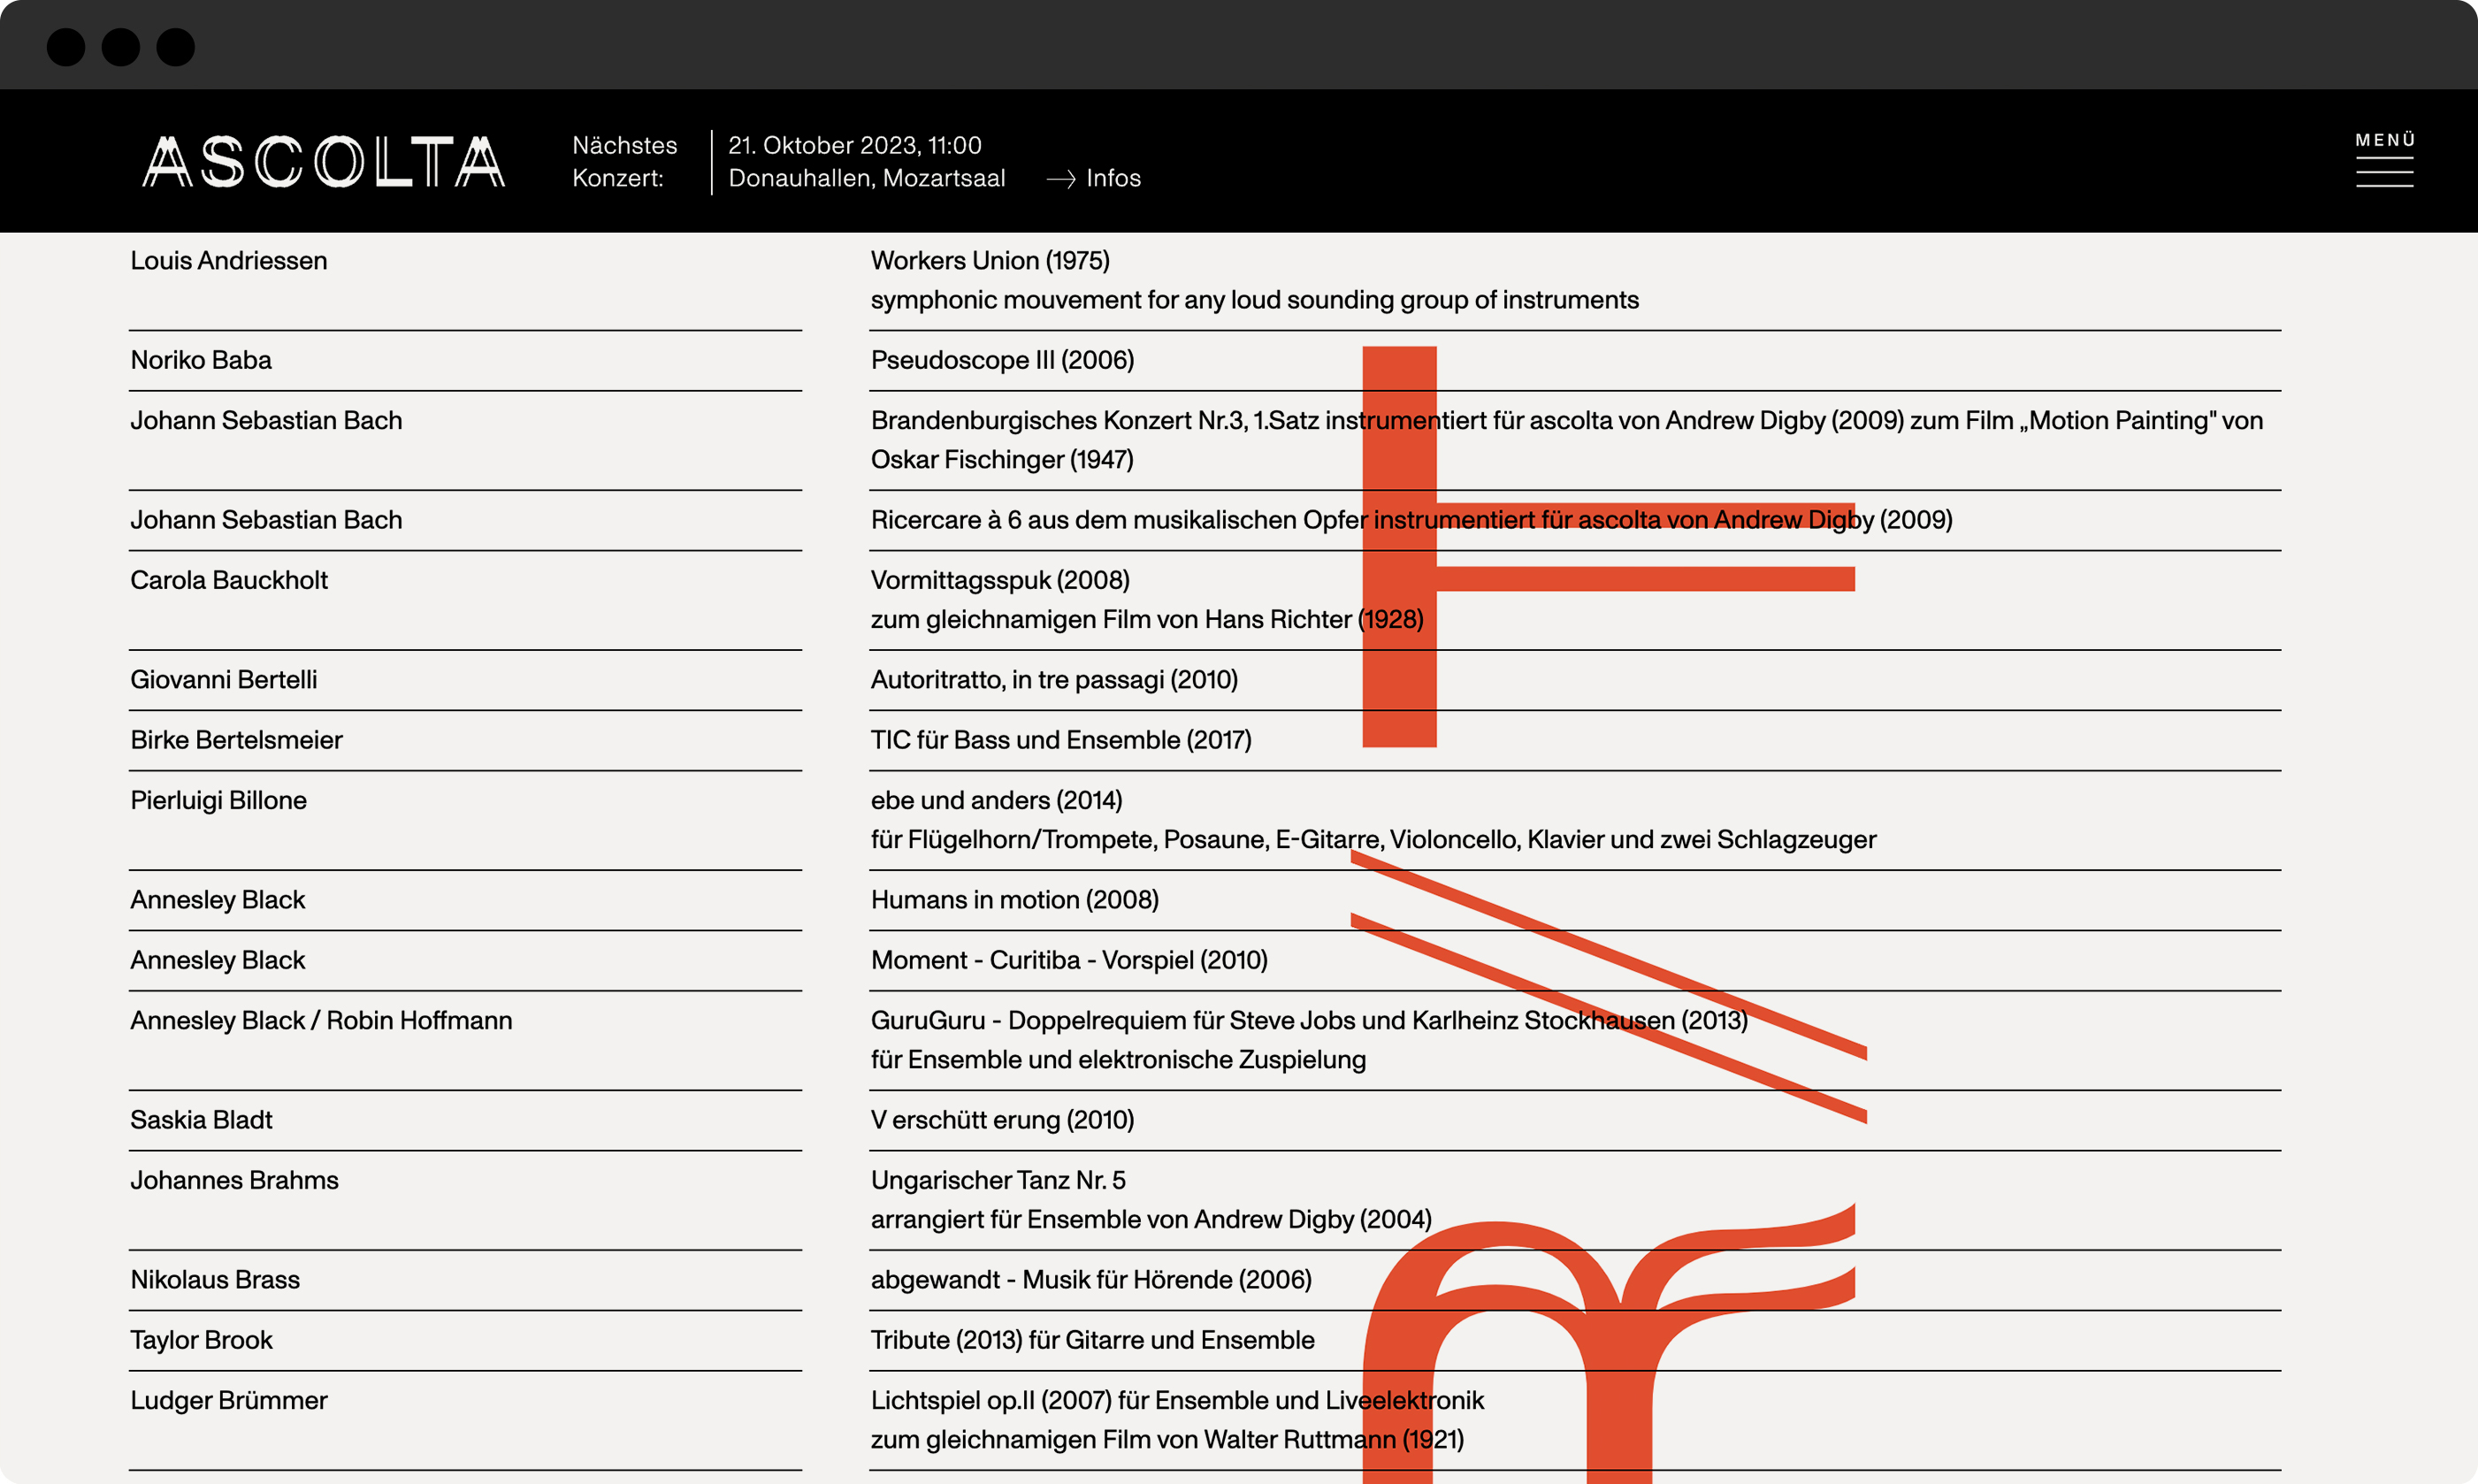Click the Pierluigi Billone entry
Screen dimensions: 2478x1484
[218, 800]
